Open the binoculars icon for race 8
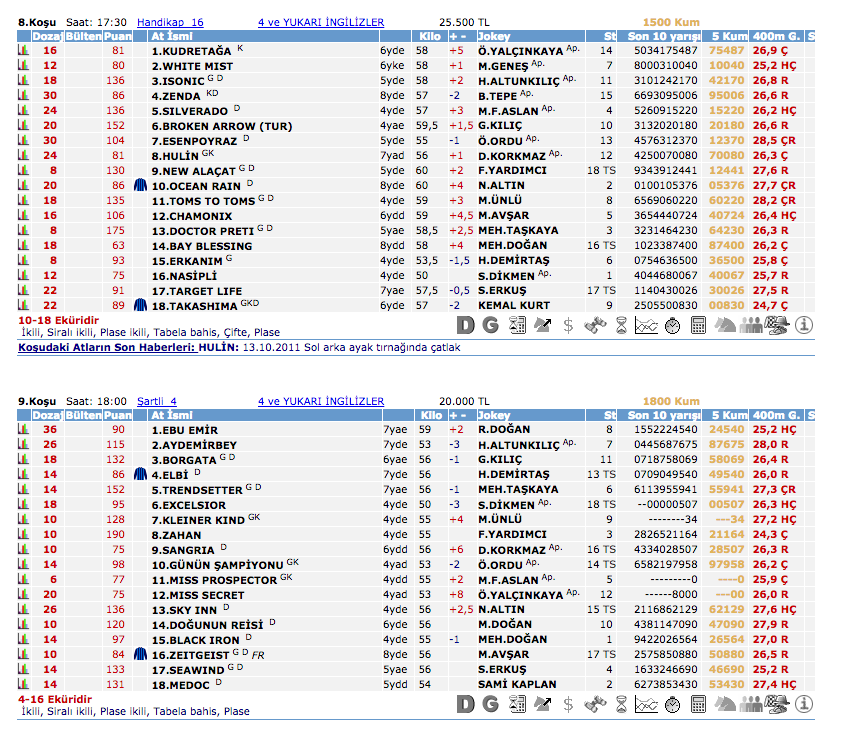The image size is (842, 736). pyautogui.click(x=595, y=324)
